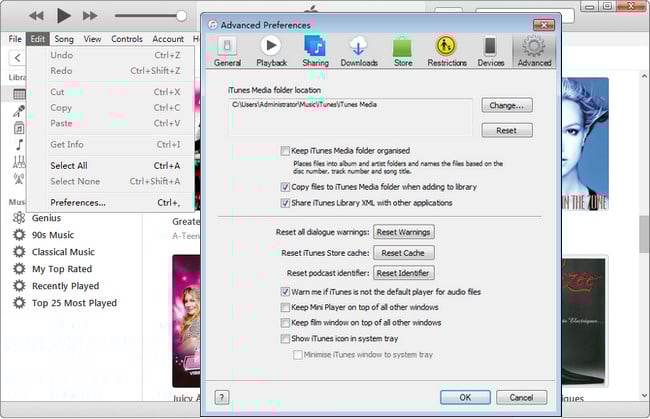Open the Restrictions preferences tab
650x419 pixels.
(x=447, y=51)
